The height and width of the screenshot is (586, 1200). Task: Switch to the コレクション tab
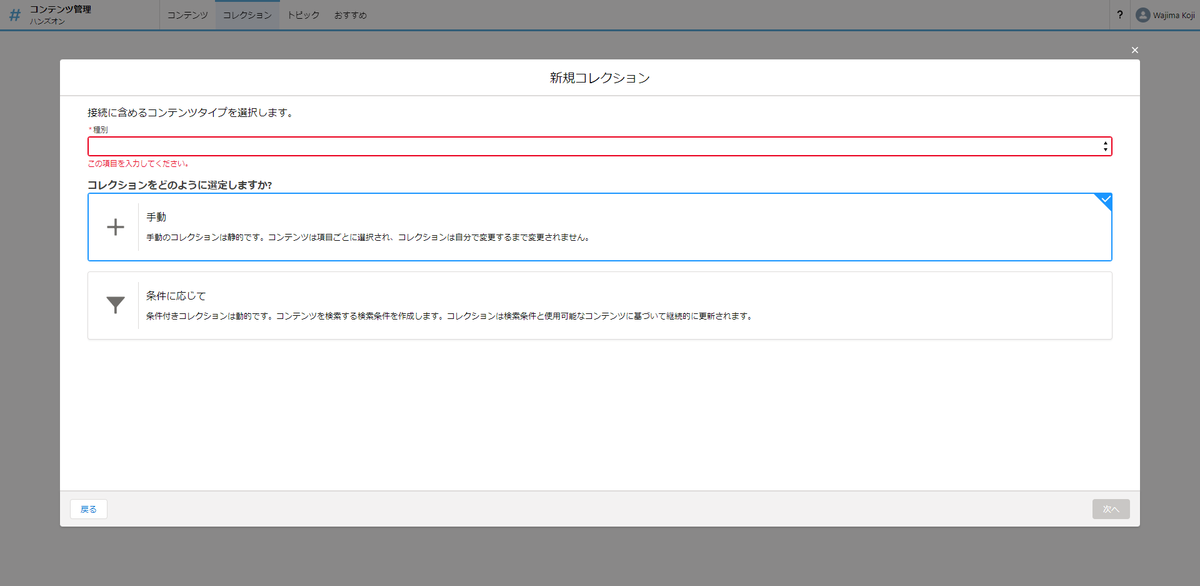247,15
